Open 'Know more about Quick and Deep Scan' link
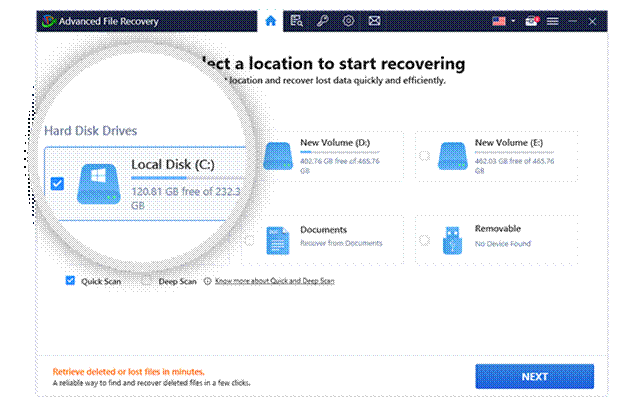 point(275,281)
